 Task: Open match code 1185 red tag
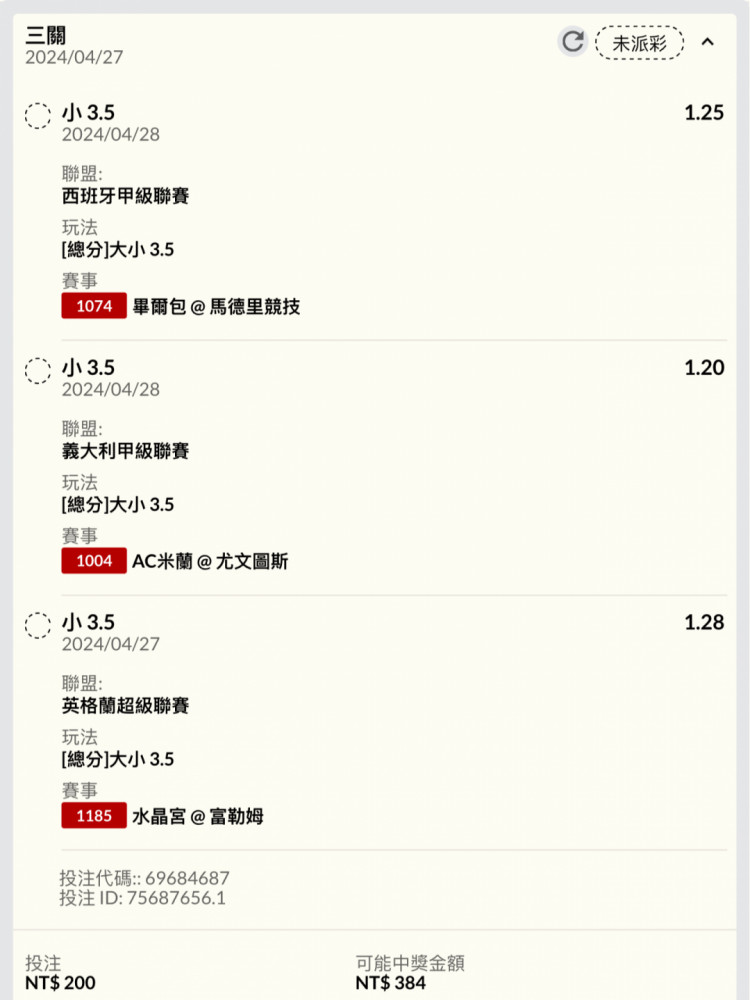(94, 815)
